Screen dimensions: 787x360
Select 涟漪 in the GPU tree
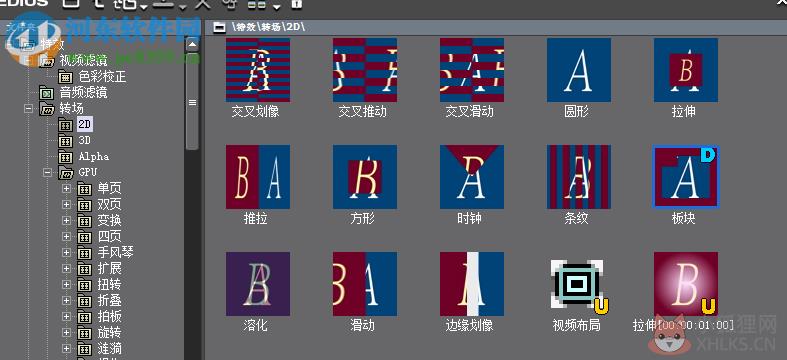pyautogui.click(x=109, y=348)
